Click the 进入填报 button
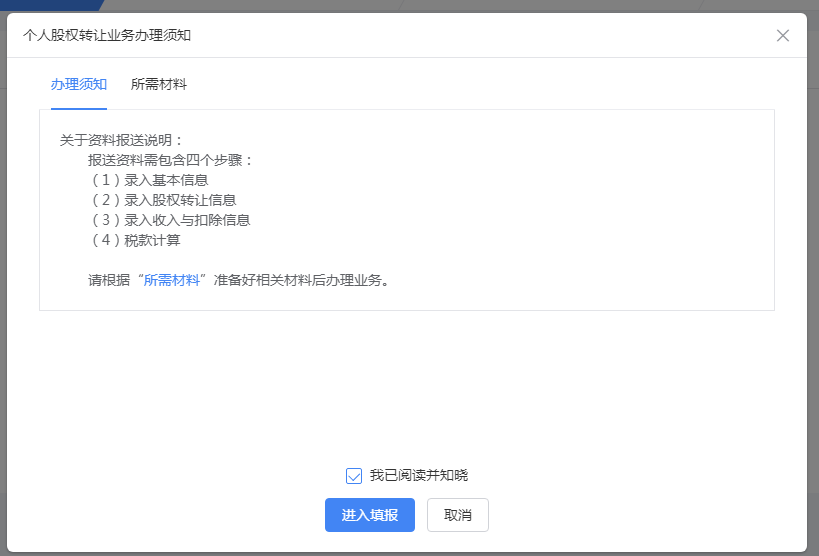The image size is (819, 556). [x=370, y=515]
